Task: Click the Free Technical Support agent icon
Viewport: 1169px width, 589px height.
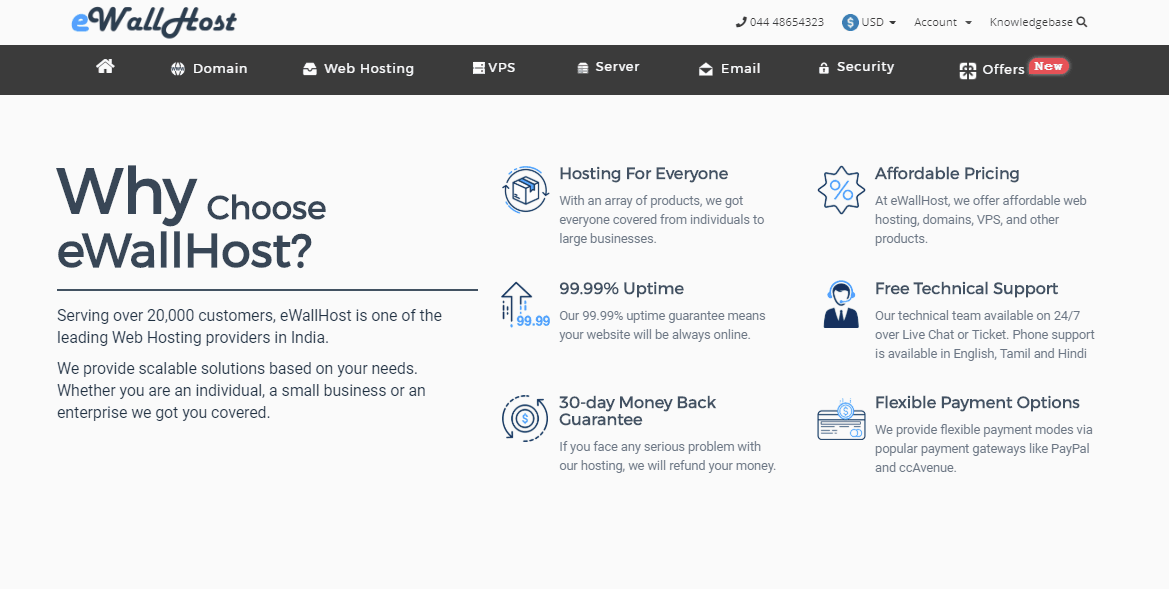Action: (841, 304)
